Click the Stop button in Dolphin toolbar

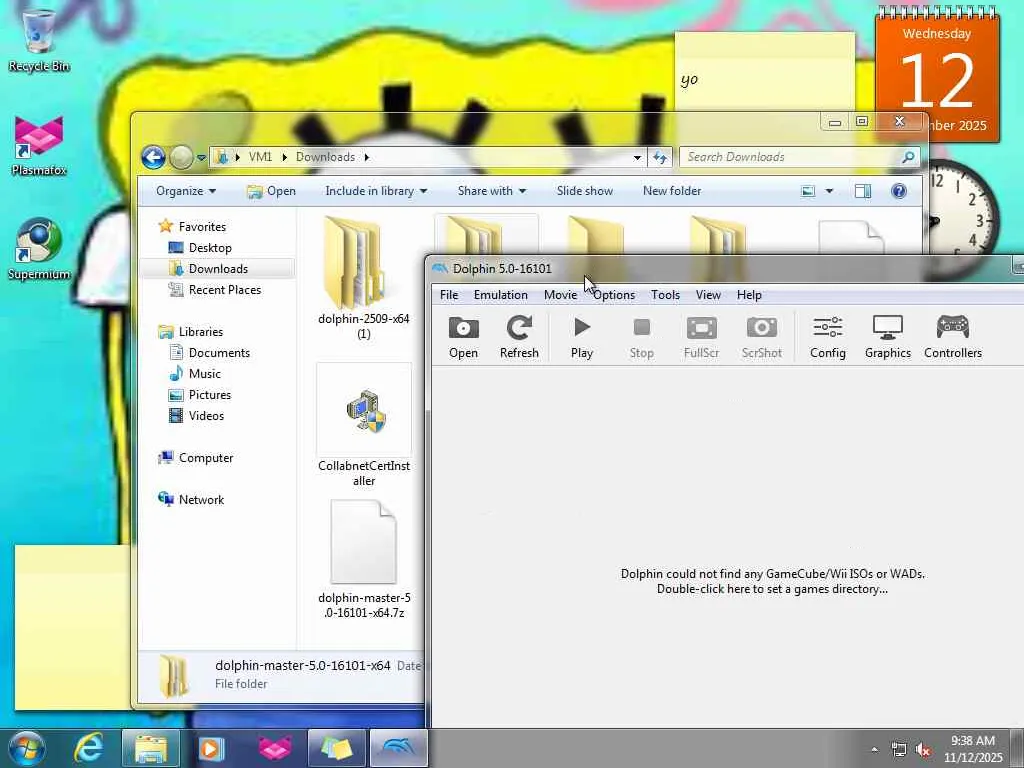tap(641, 337)
